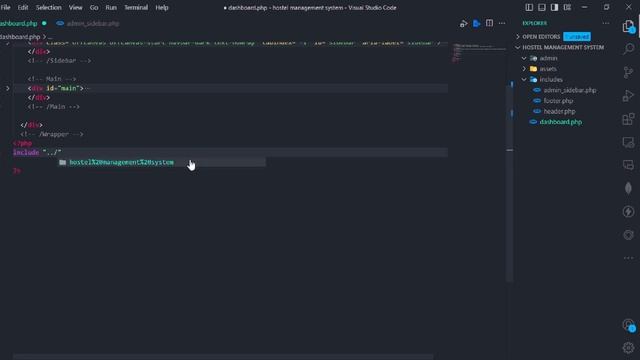
Task: Open header.php in the explorer
Action: (x=559, y=111)
